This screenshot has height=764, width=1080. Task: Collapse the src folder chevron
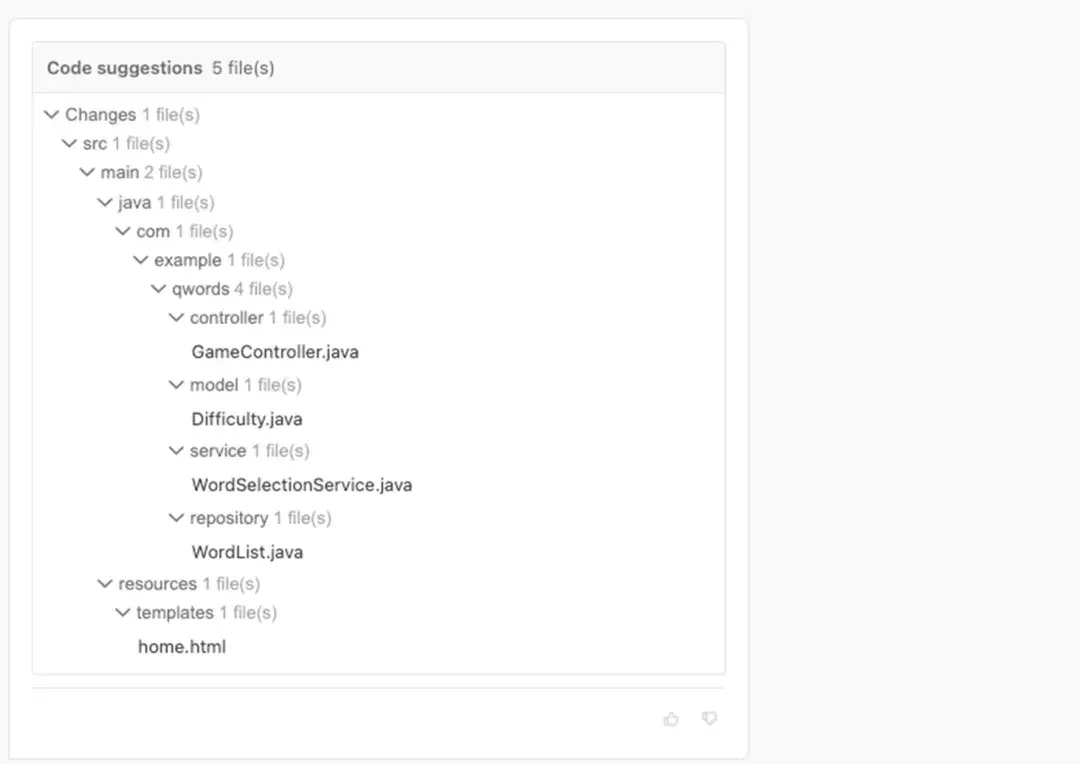pyautogui.click(x=70, y=144)
